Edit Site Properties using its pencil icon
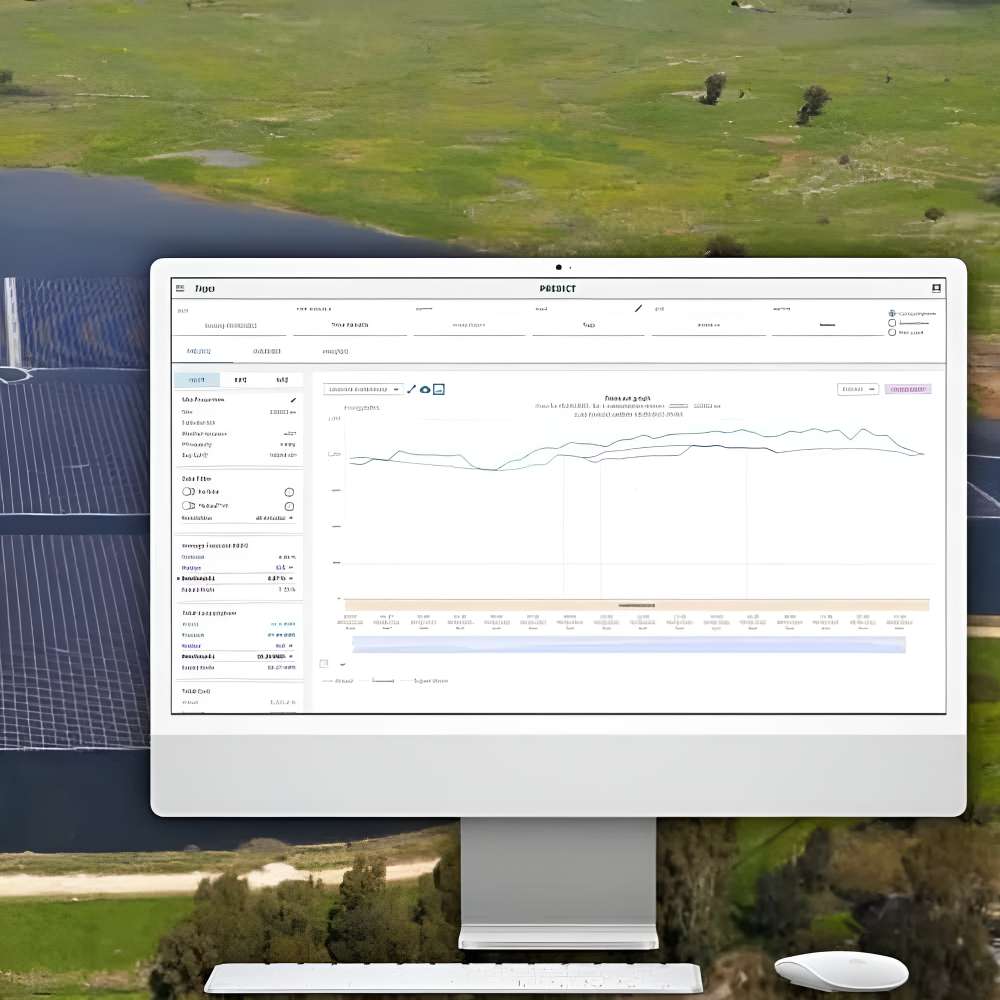The height and width of the screenshot is (1000, 1000). click(294, 400)
